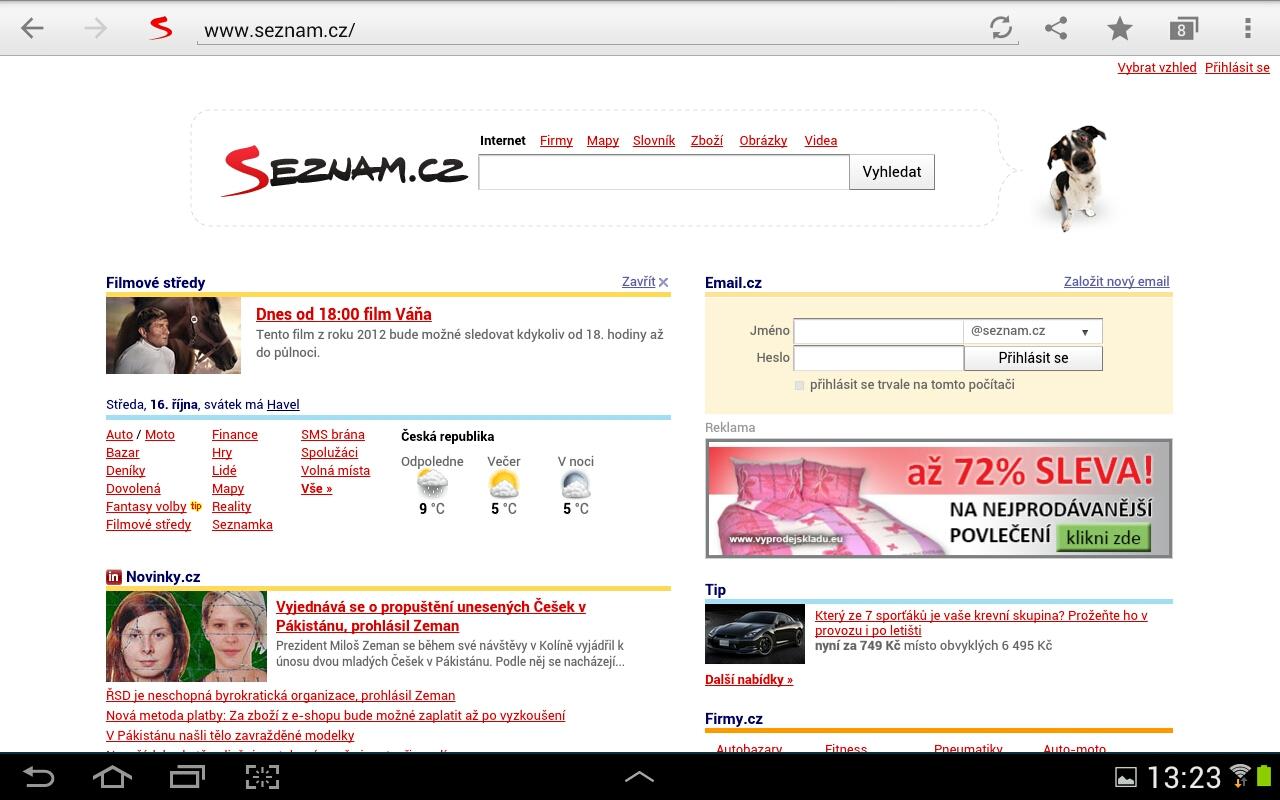The image size is (1280, 800).
Task: Open the 'Založit nový email' link
Action: pyautogui.click(x=1117, y=282)
